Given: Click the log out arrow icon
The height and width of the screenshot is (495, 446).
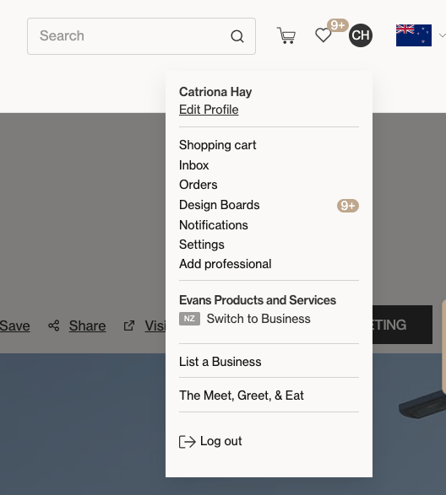Looking at the screenshot, I should point(187,442).
